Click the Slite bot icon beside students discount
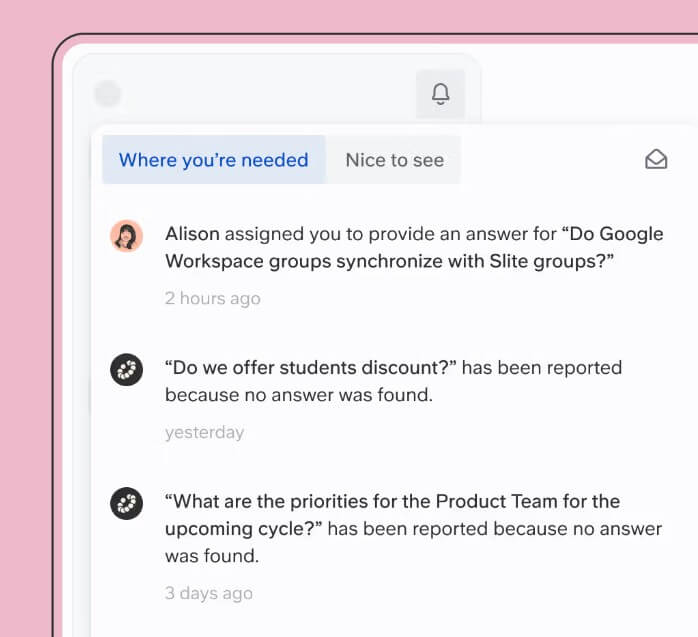This screenshot has width=698, height=637. pos(126,369)
